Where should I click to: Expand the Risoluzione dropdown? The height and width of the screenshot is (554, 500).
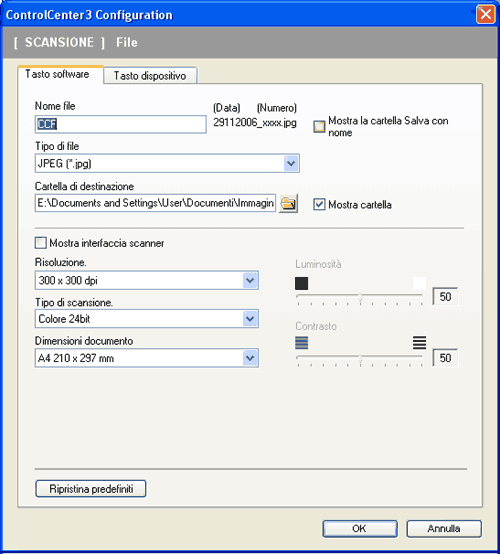[250, 281]
